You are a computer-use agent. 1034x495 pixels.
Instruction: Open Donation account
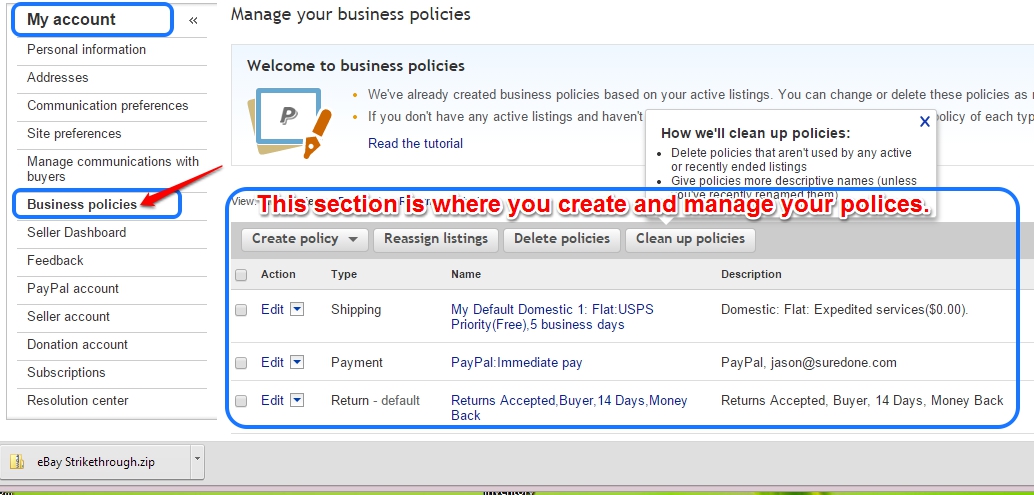click(x=77, y=345)
